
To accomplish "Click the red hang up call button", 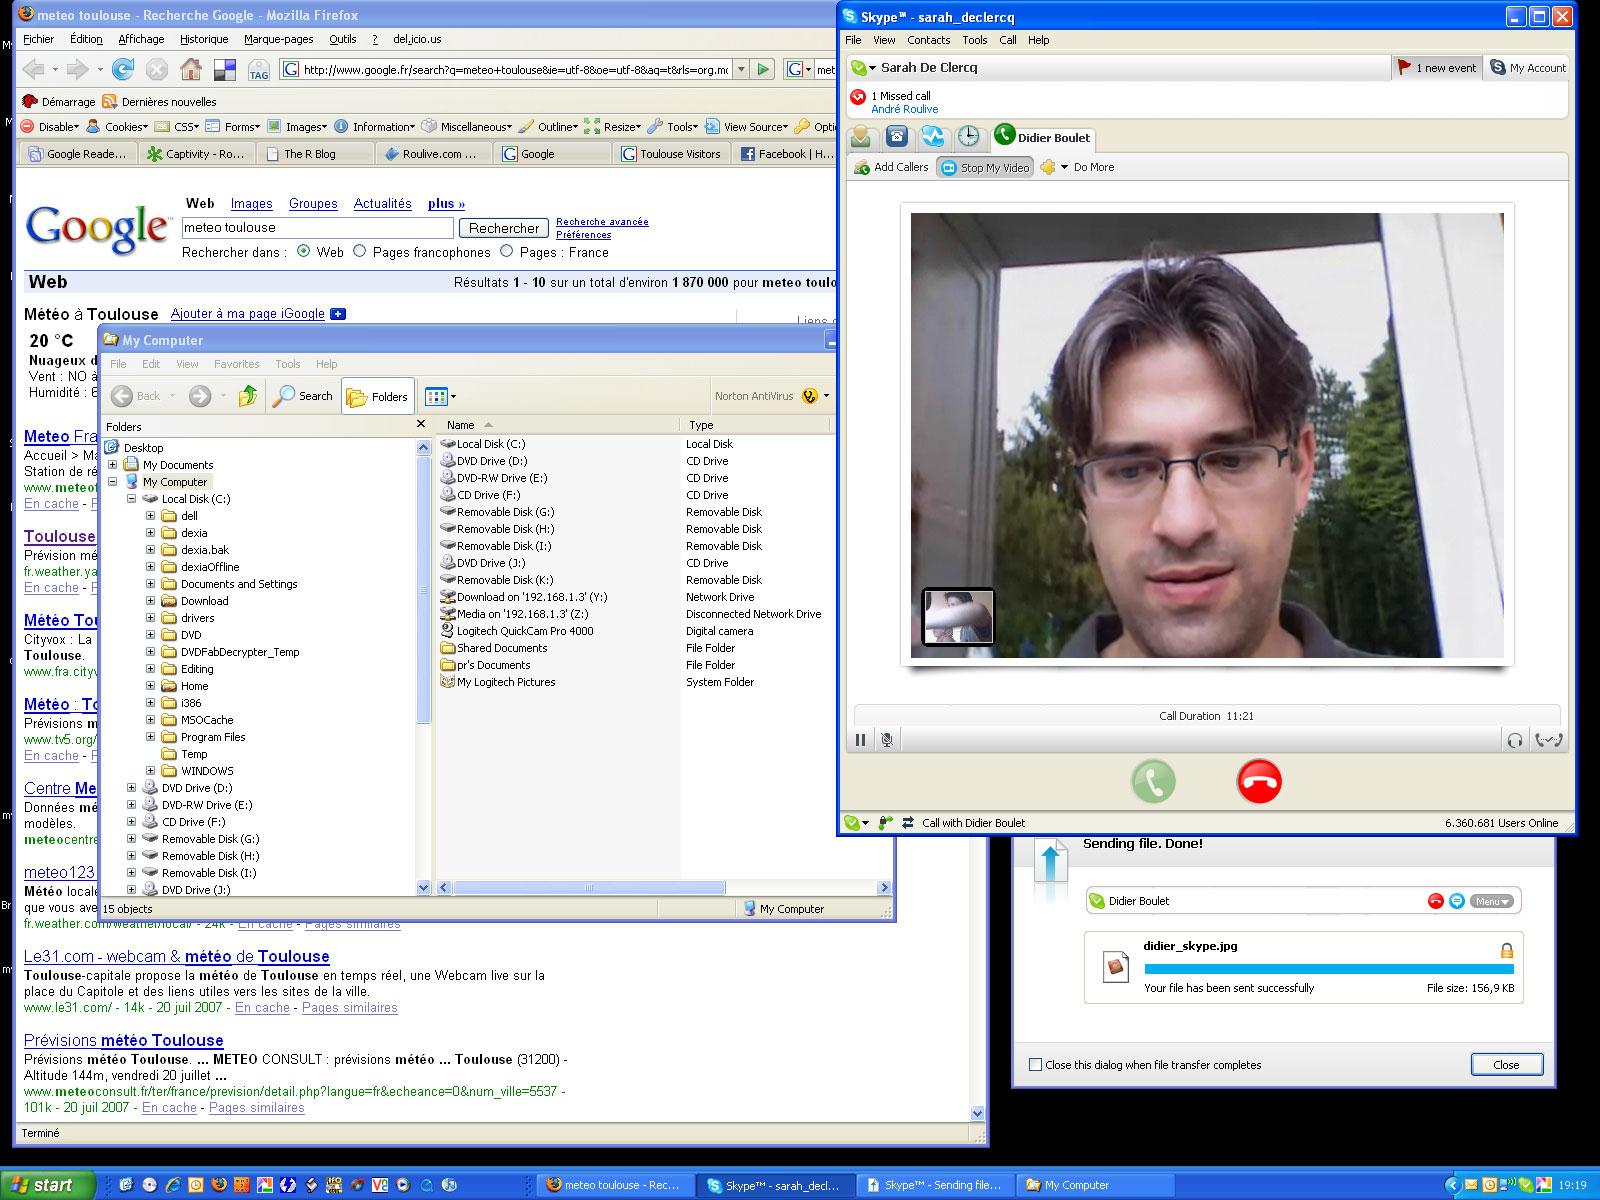I will (1259, 782).
